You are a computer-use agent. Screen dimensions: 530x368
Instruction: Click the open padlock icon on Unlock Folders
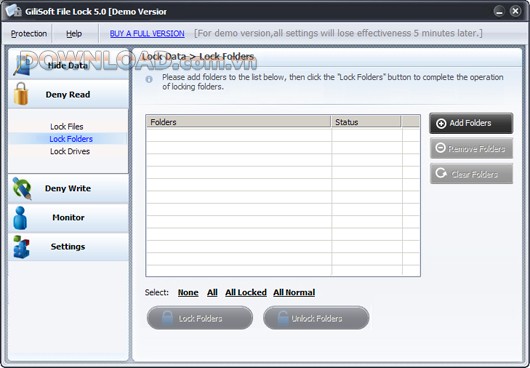283,318
